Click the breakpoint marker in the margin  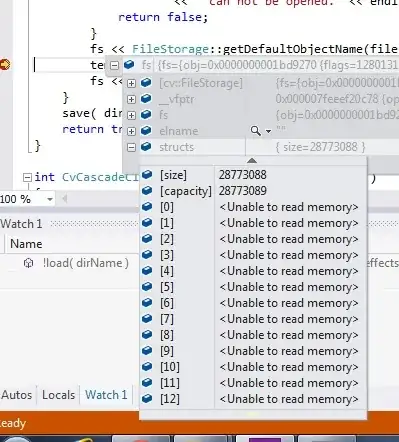point(5,64)
